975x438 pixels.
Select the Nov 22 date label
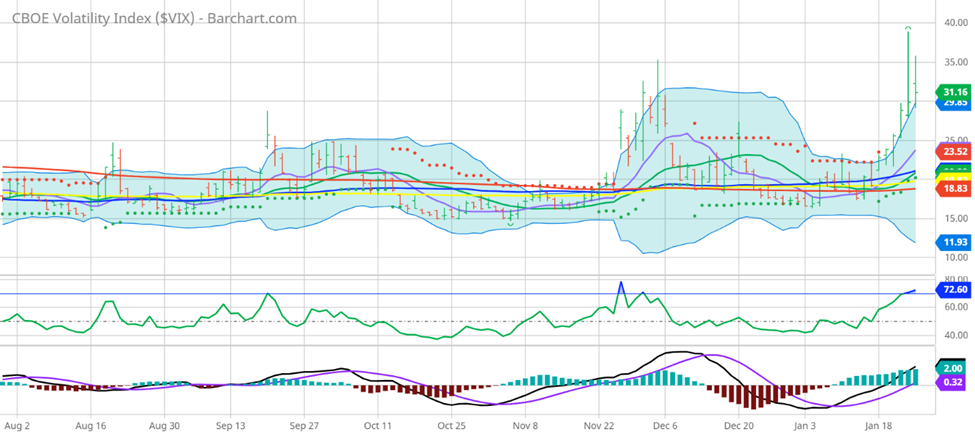[x=599, y=427]
